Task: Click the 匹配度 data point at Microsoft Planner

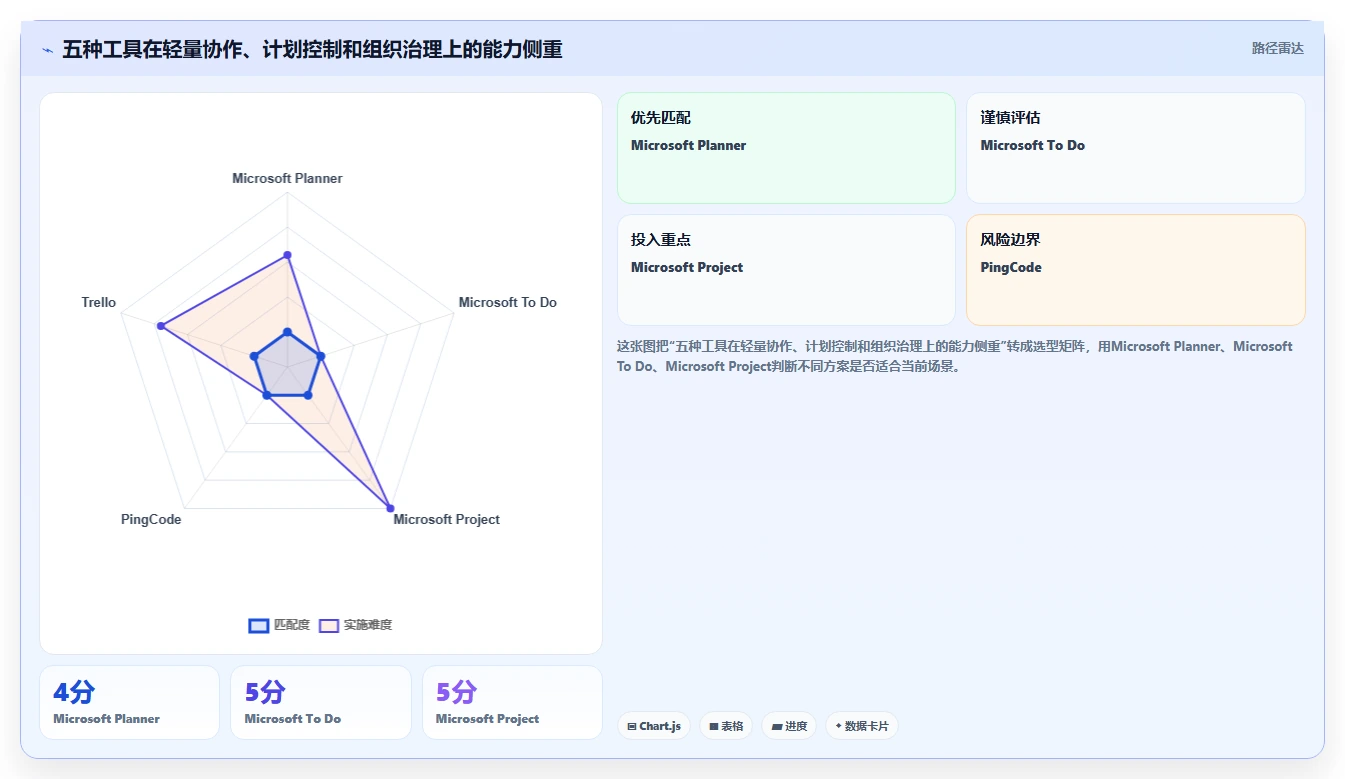Action: point(287,332)
